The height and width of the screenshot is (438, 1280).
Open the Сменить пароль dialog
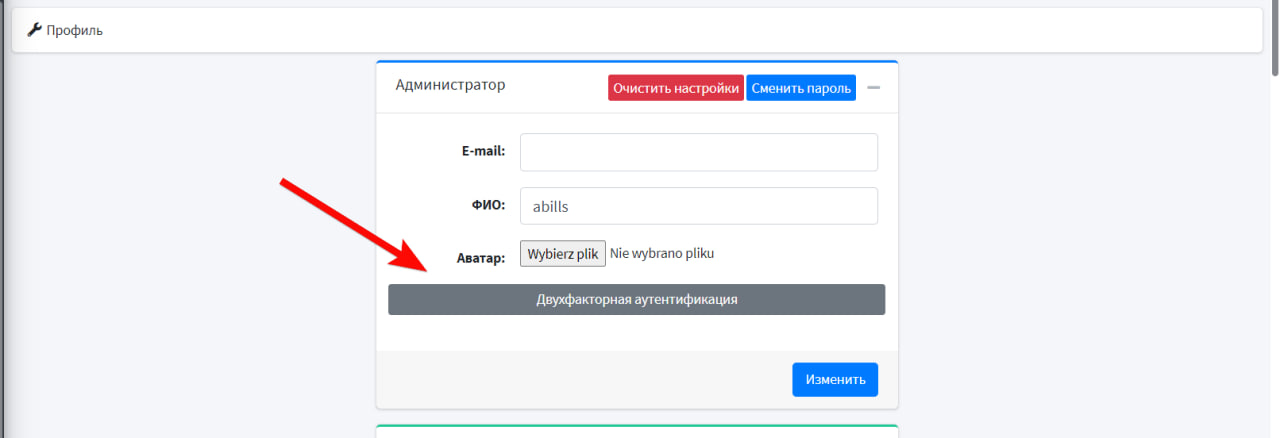tap(800, 88)
